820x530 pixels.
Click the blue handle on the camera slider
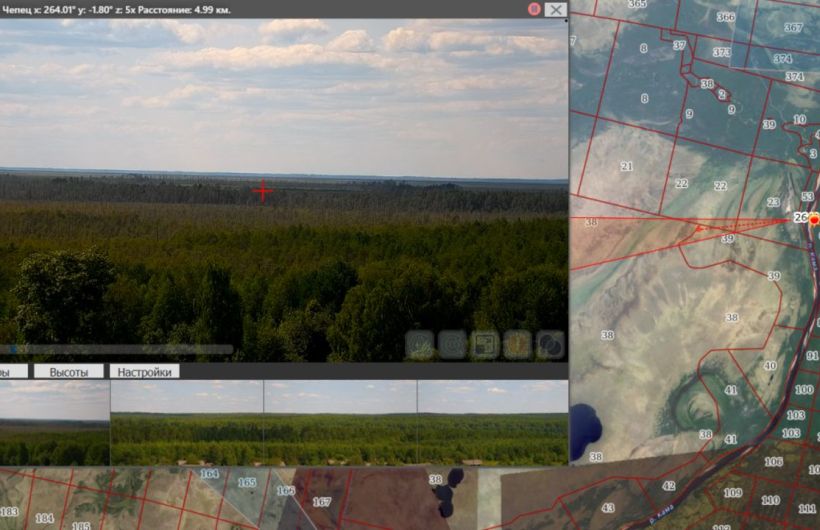pos(14,349)
